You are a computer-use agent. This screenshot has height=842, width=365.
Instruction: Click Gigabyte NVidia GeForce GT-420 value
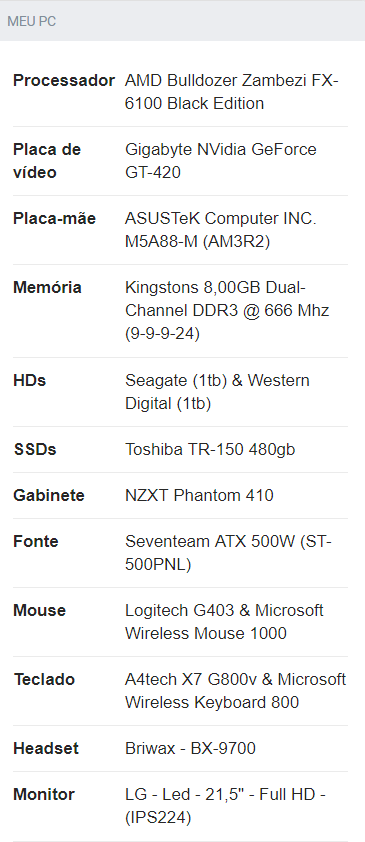221,161
